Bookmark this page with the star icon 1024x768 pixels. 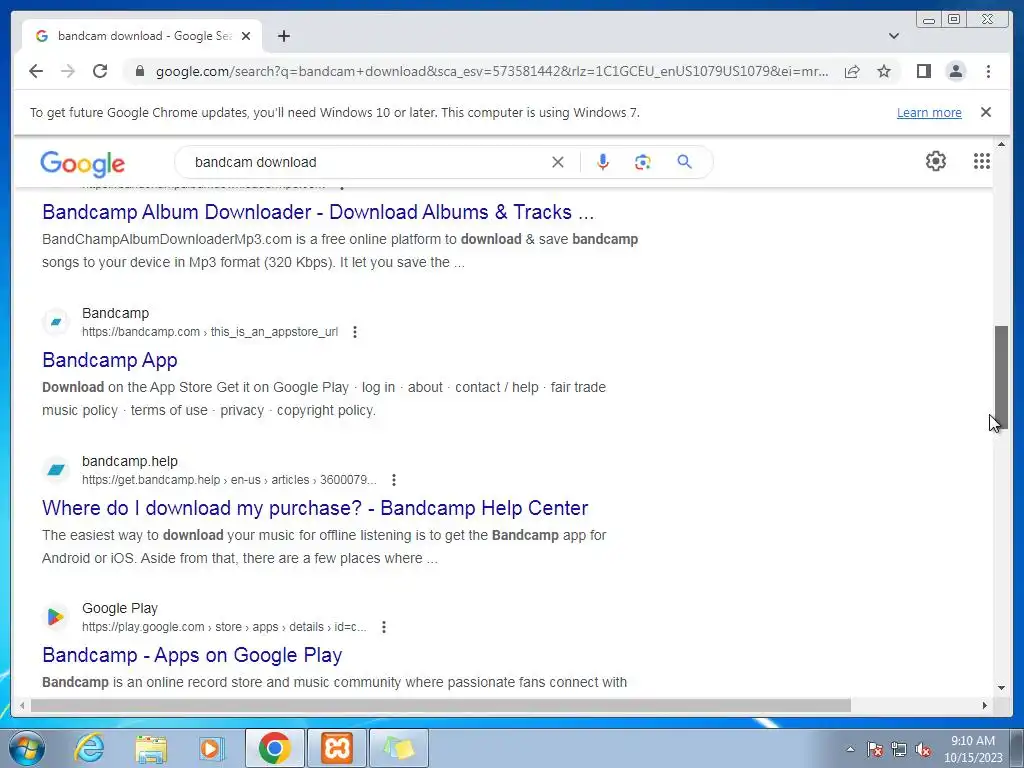coord(884,71)
